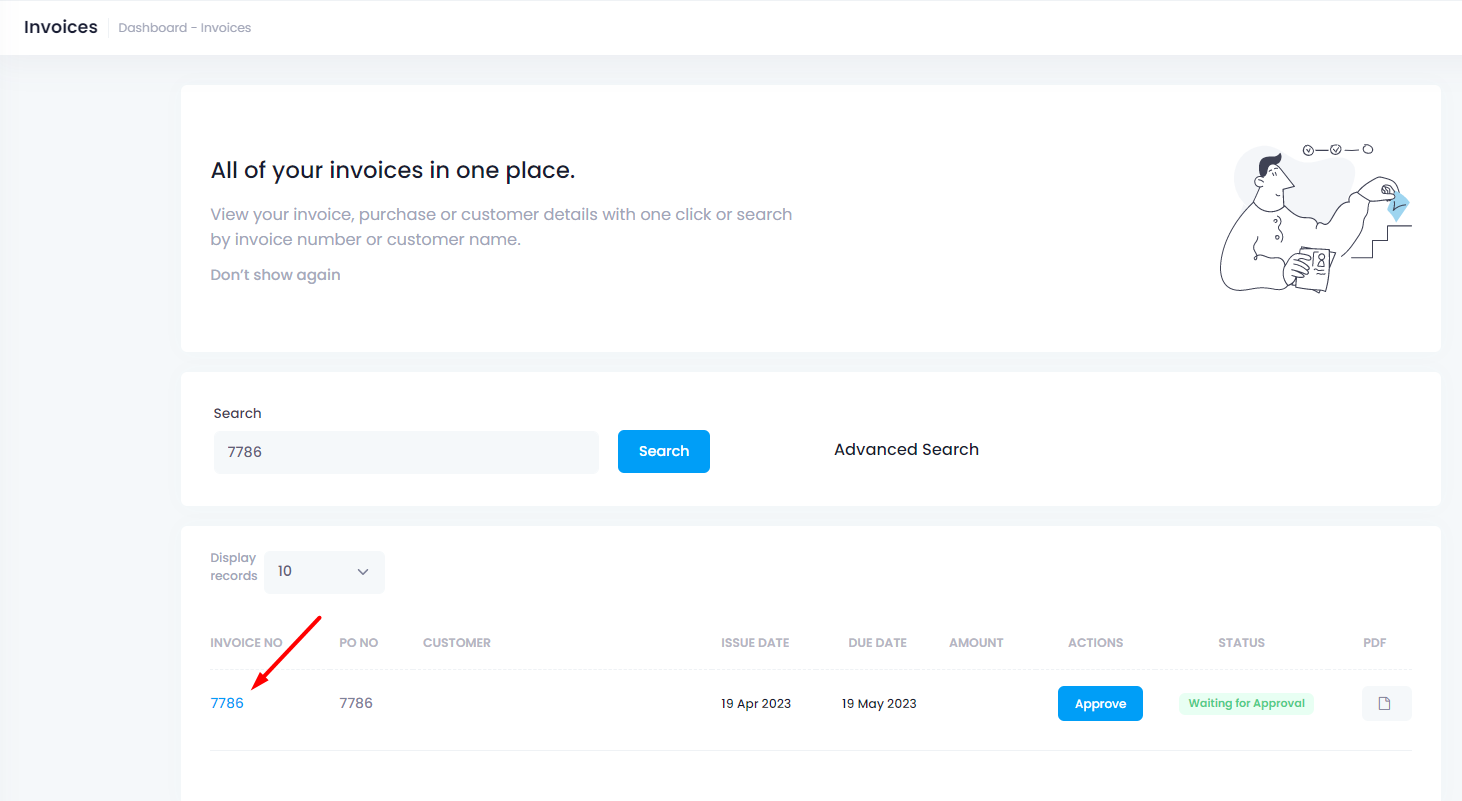Open Advanced Search
This screenshot has width=1462, height=801.
[x=906, y=450]
